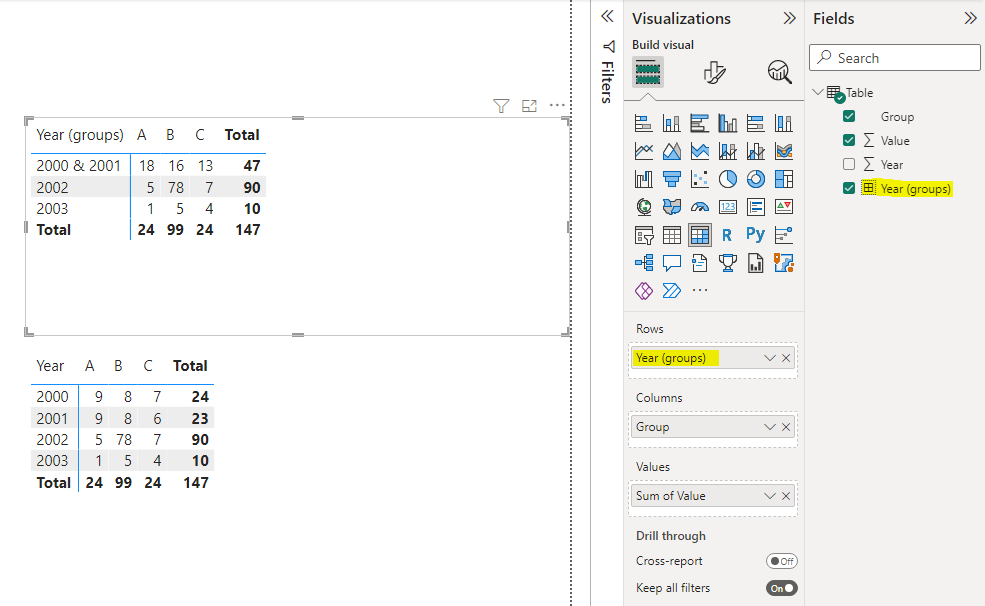This screenshot has height=606, width=985.
Task: Choose the slicer visual
Action: [643, 235]
